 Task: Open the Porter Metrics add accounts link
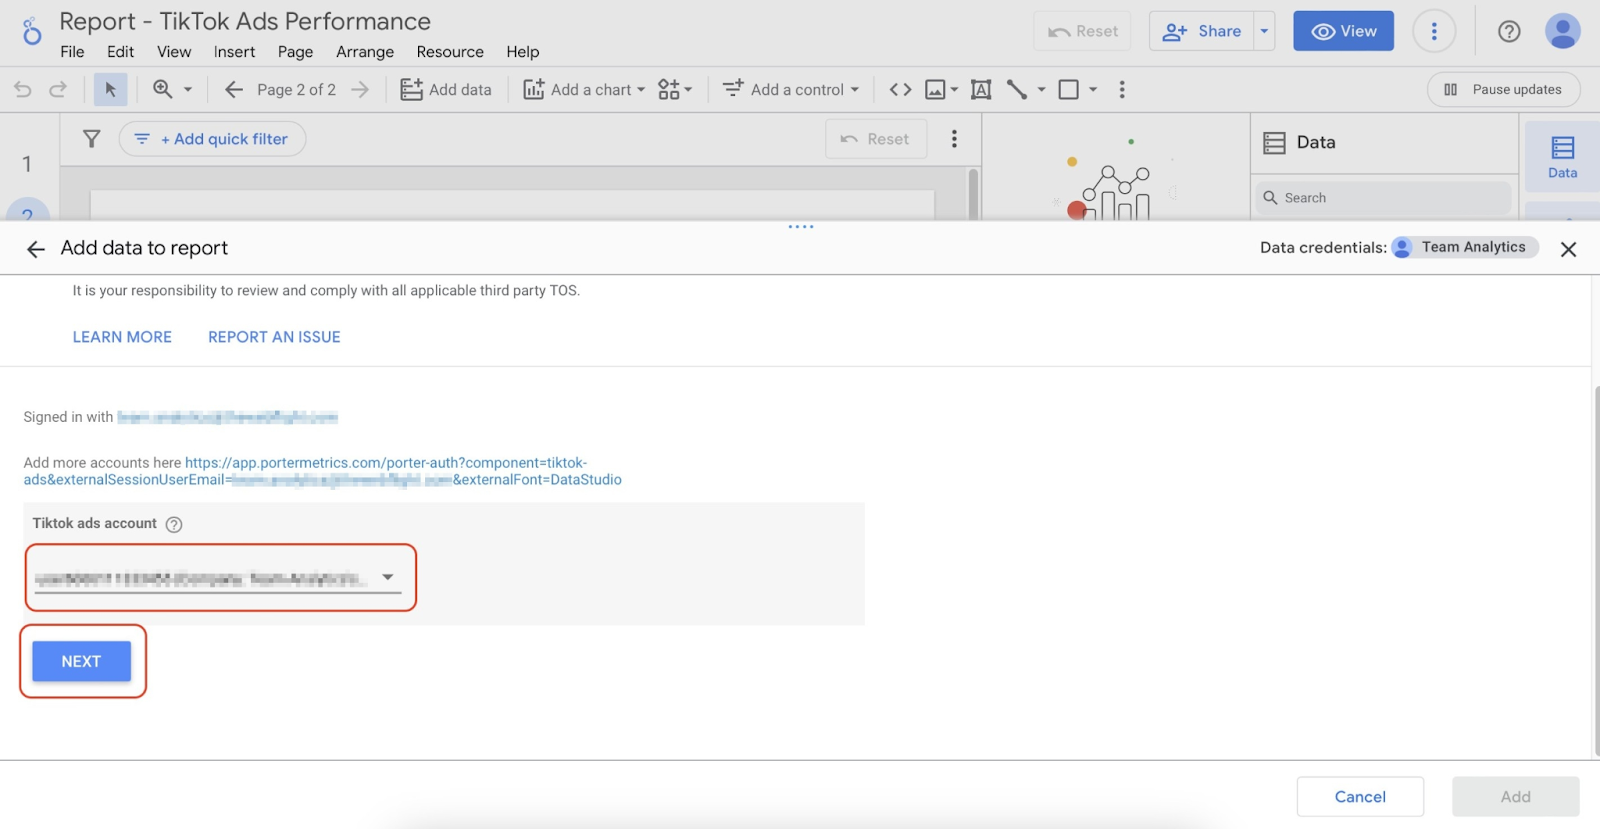(x=322, y=471)
